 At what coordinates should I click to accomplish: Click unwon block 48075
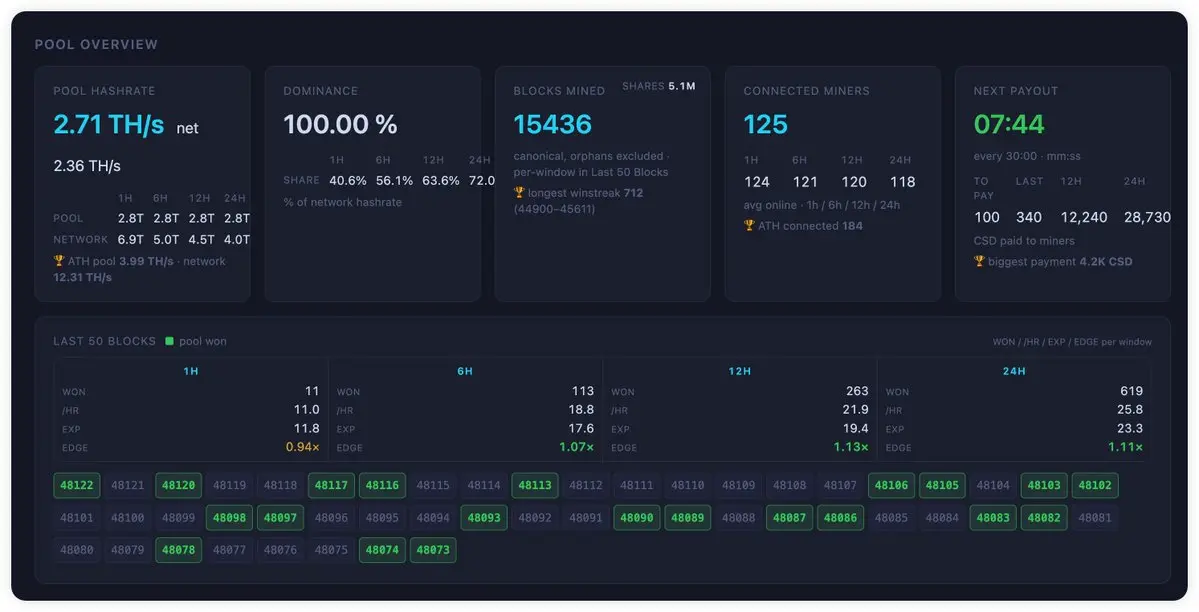[331, 550]
